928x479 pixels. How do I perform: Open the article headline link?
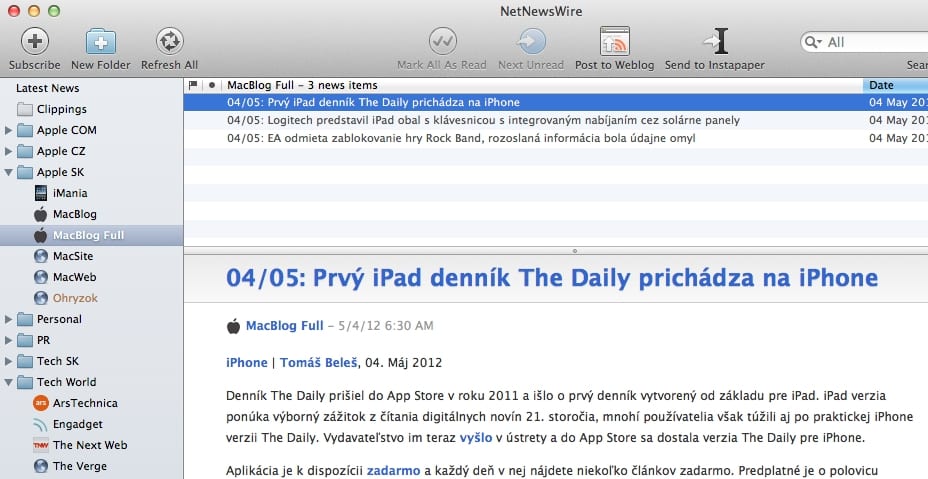552,278
